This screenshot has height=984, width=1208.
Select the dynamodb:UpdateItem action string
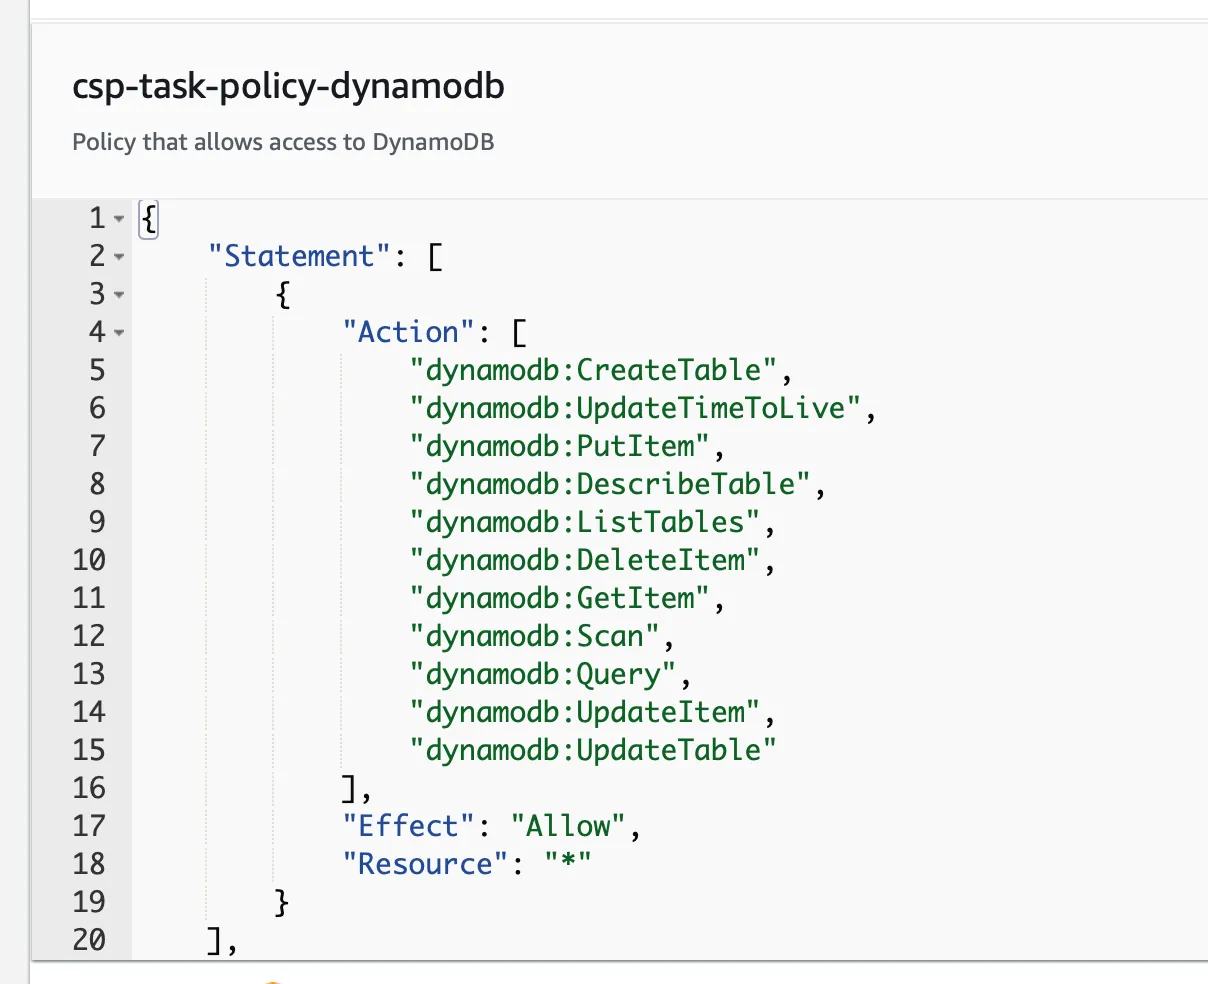(x=585, y=712)
